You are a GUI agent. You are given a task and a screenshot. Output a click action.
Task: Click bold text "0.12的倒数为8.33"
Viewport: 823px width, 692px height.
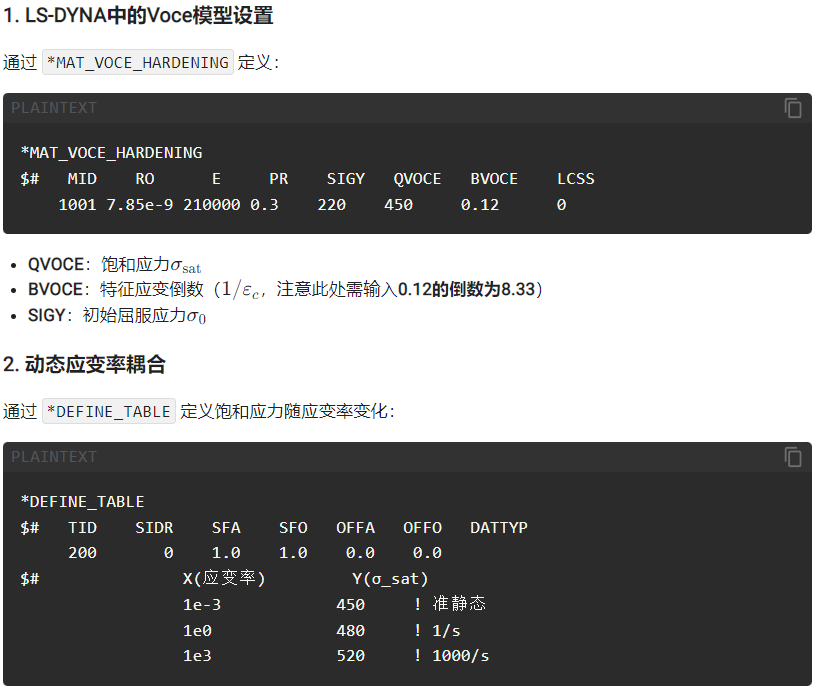tap(466, 290)
